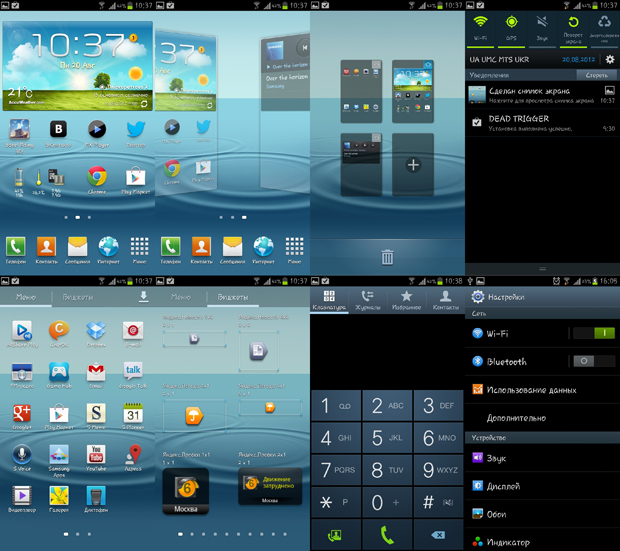Tap the yellow thermometer temperature widget
The height and width of the screenshot is (551, 620).
38,177
